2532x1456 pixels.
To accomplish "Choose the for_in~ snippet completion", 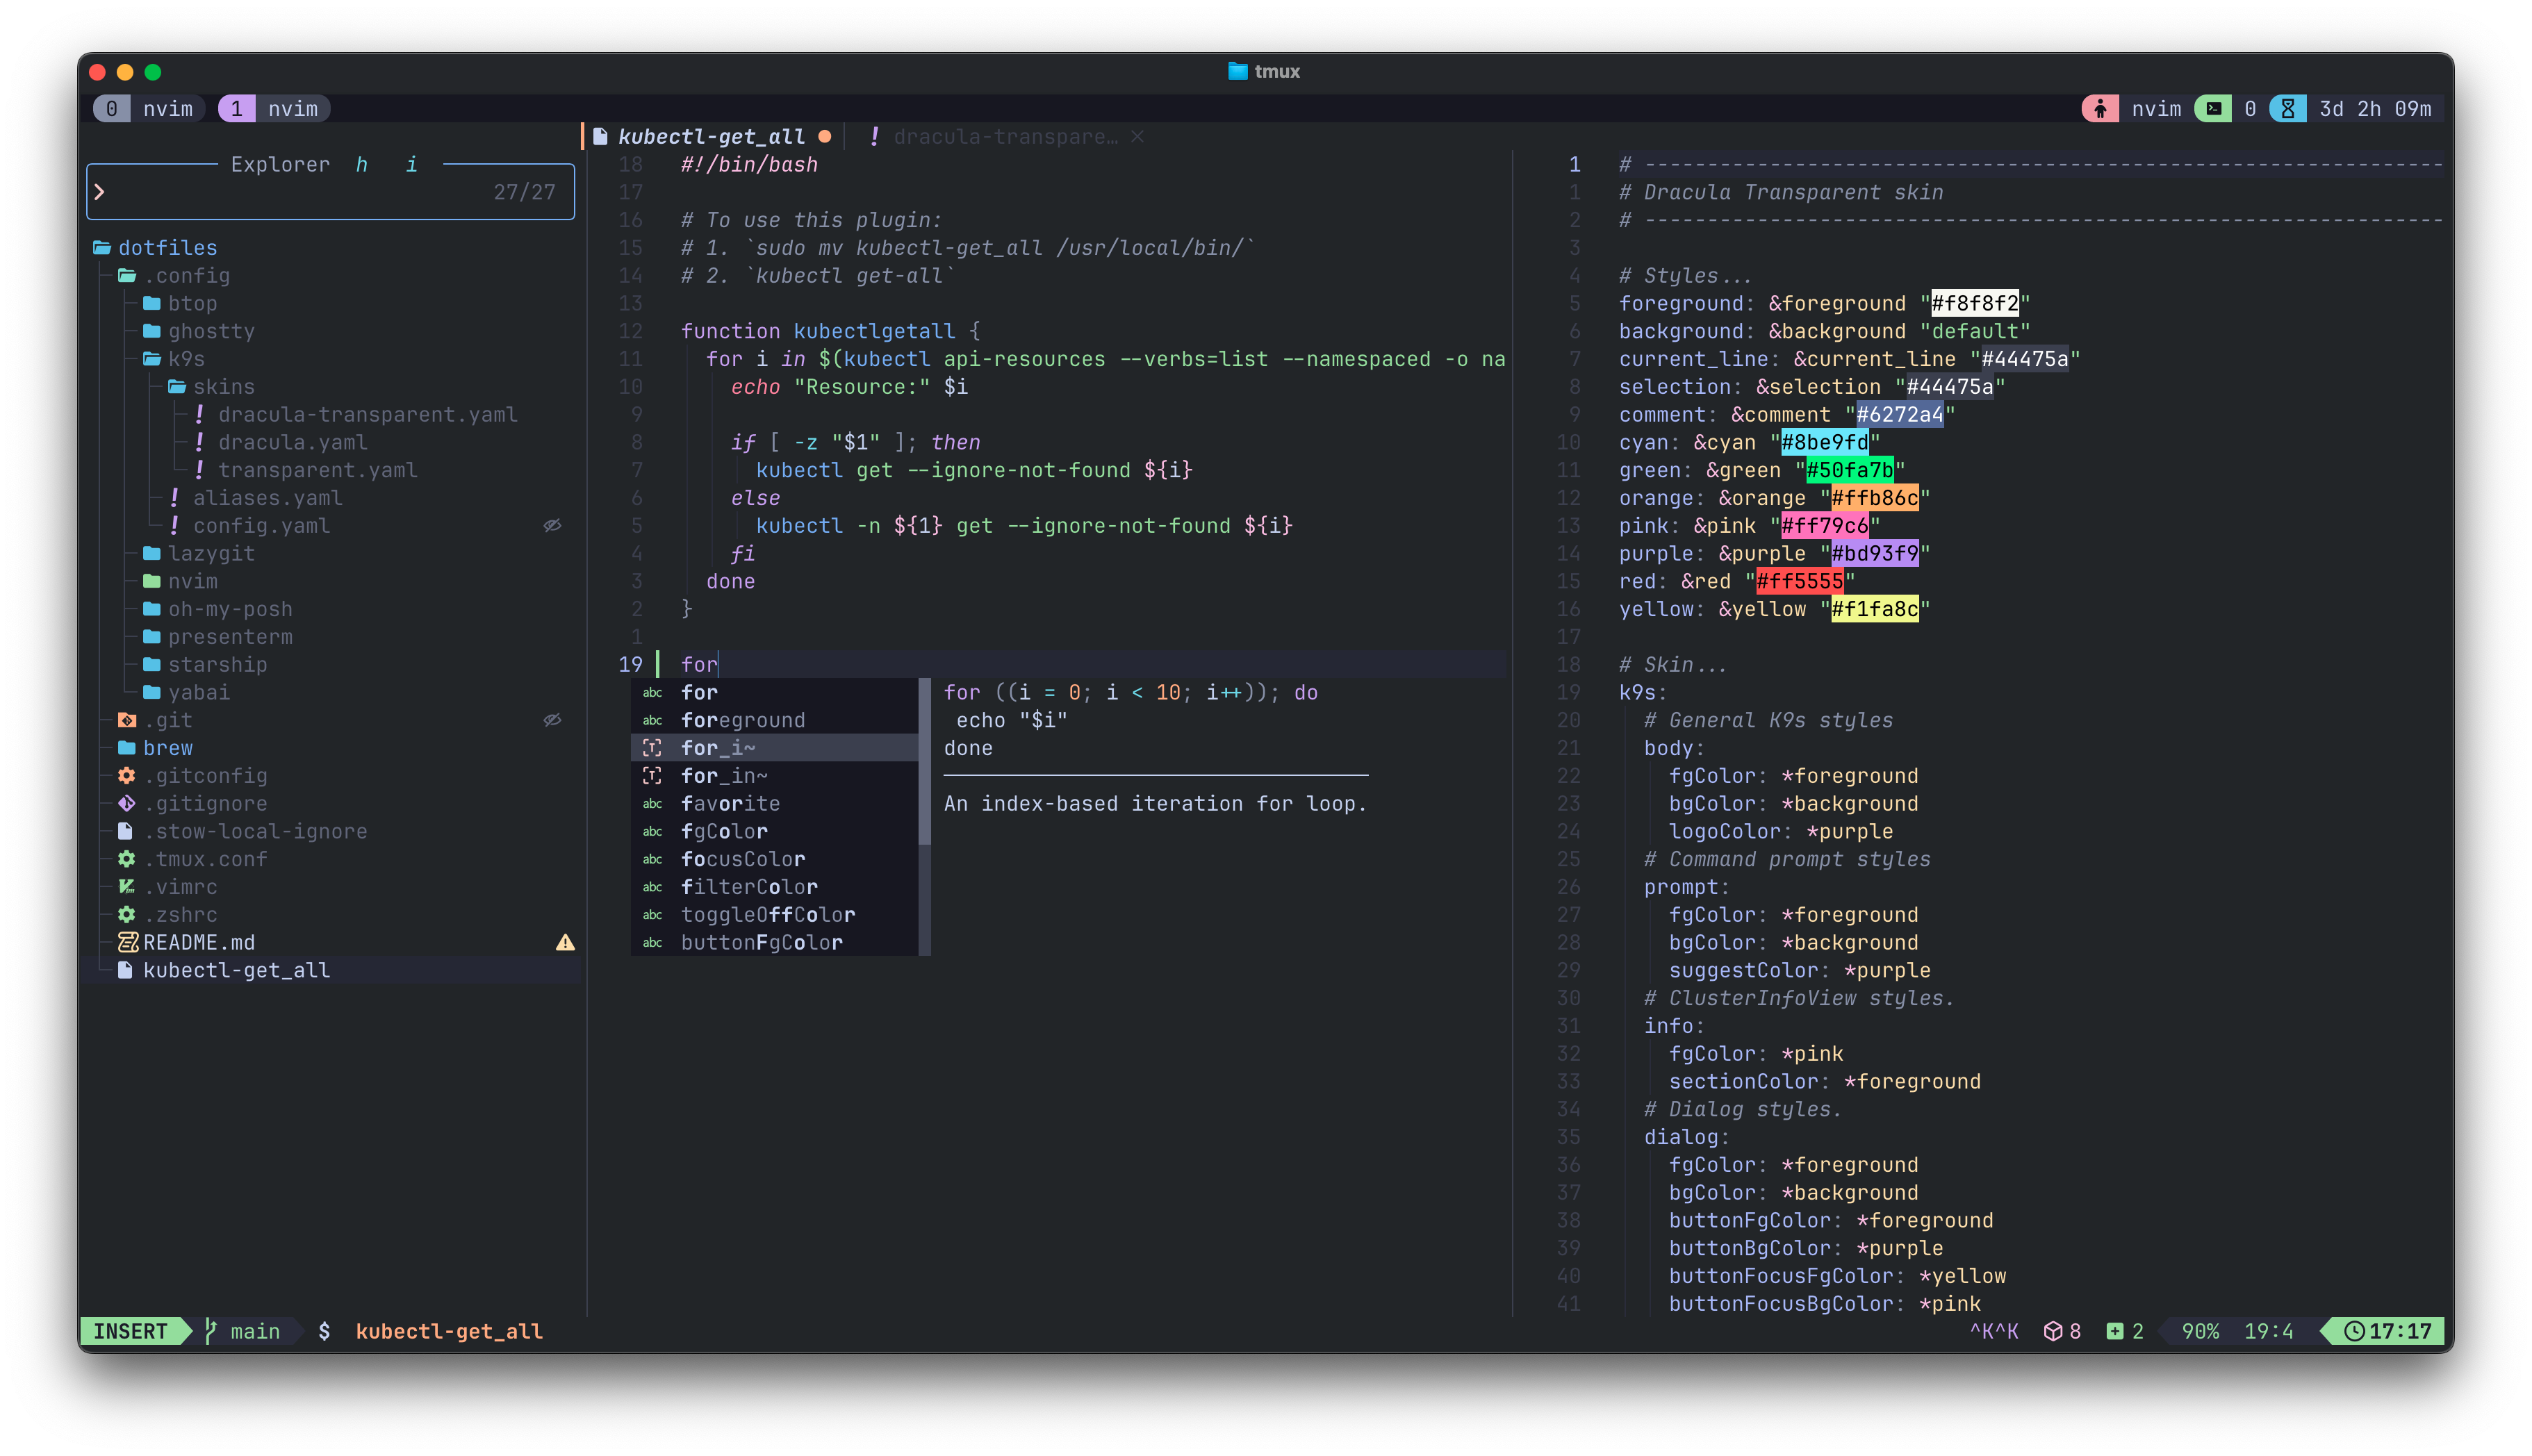I will [724, 776].
